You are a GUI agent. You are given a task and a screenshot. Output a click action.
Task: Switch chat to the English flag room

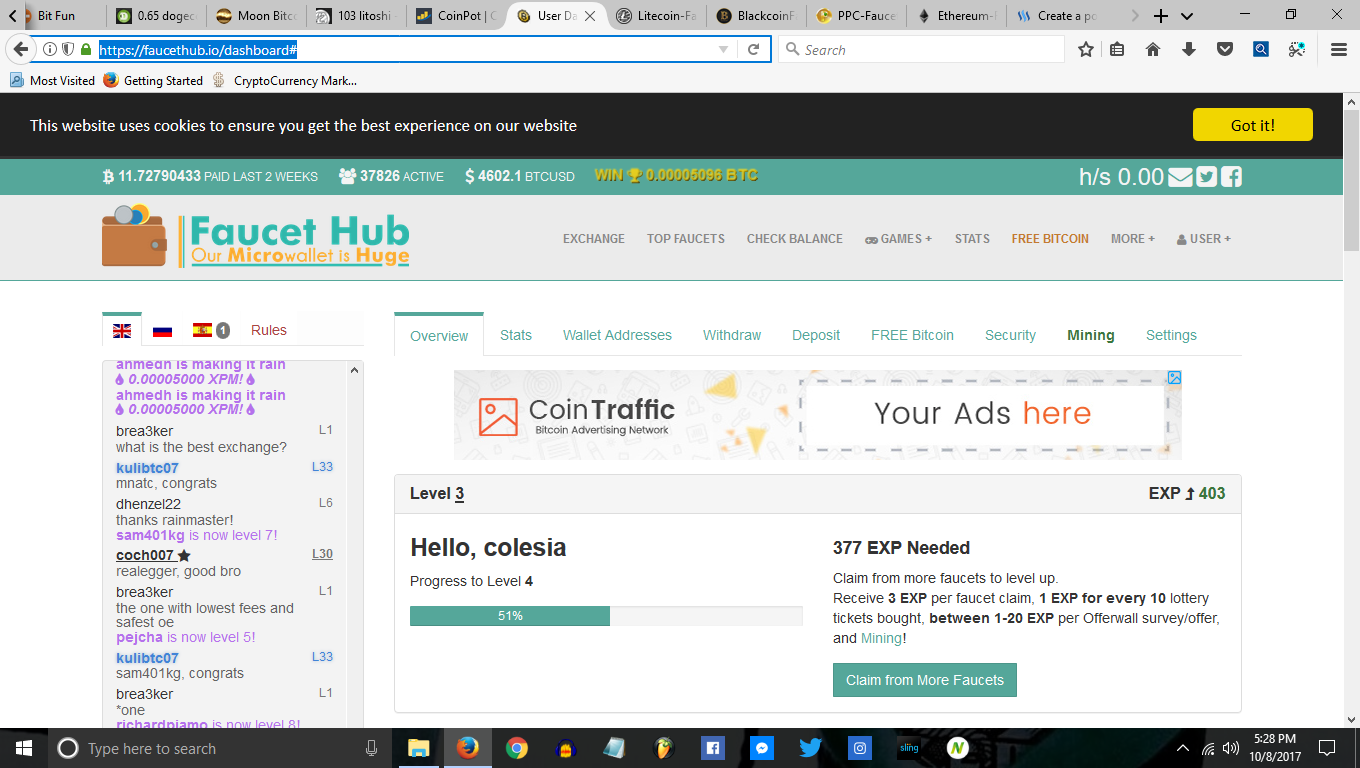122,331
